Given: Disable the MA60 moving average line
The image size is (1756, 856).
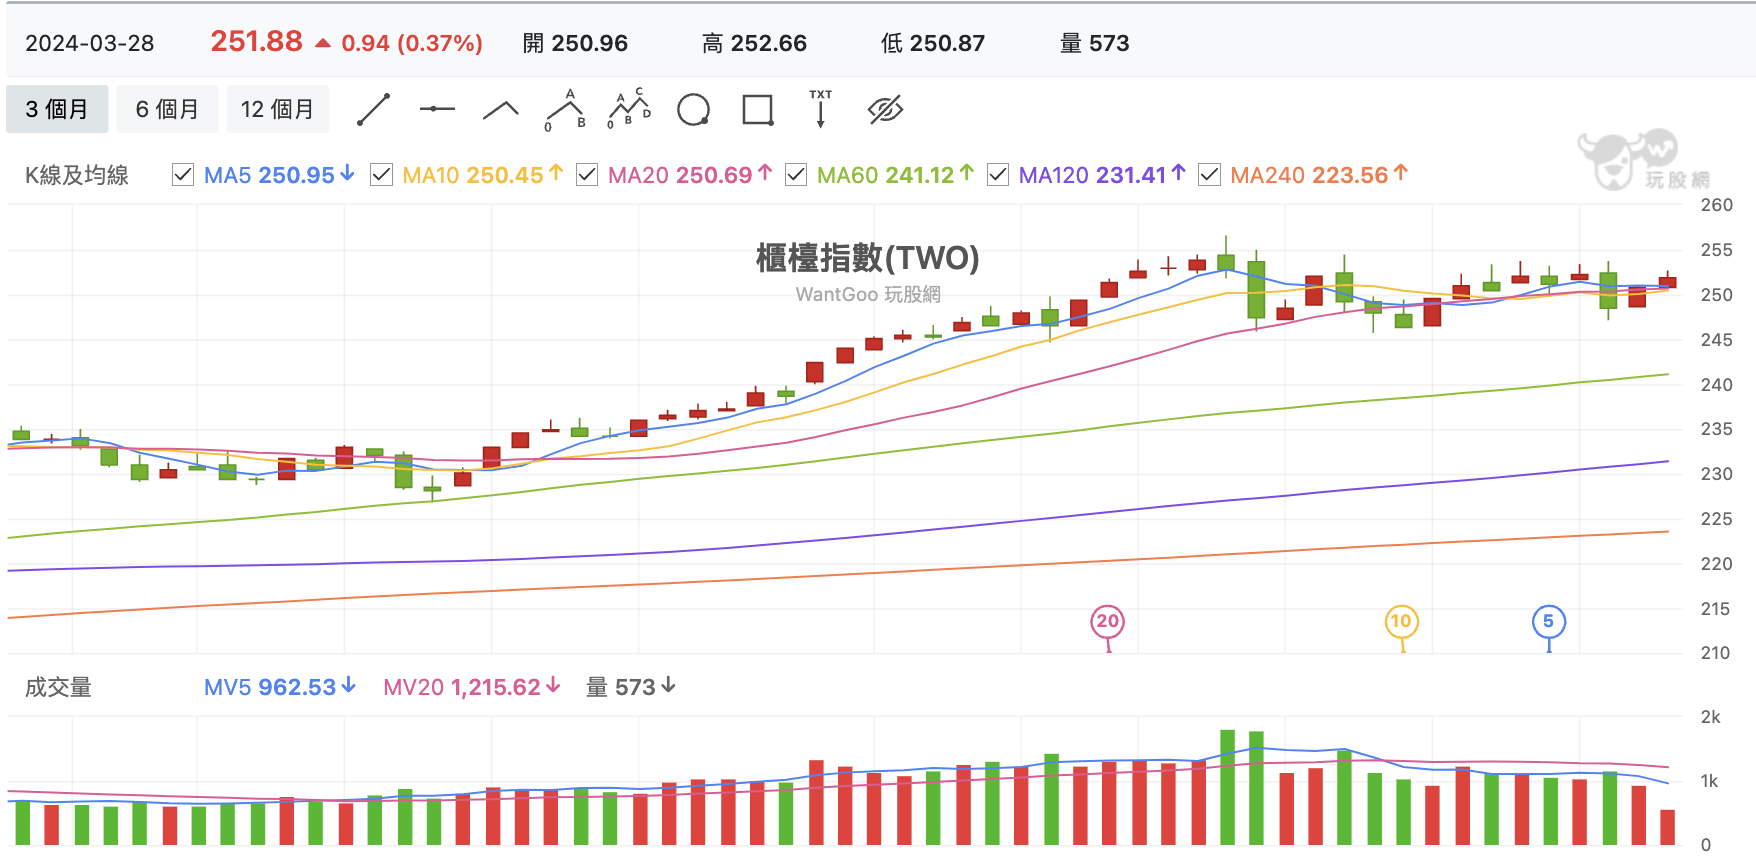Looking at the screenshot, I should (796, 175).
